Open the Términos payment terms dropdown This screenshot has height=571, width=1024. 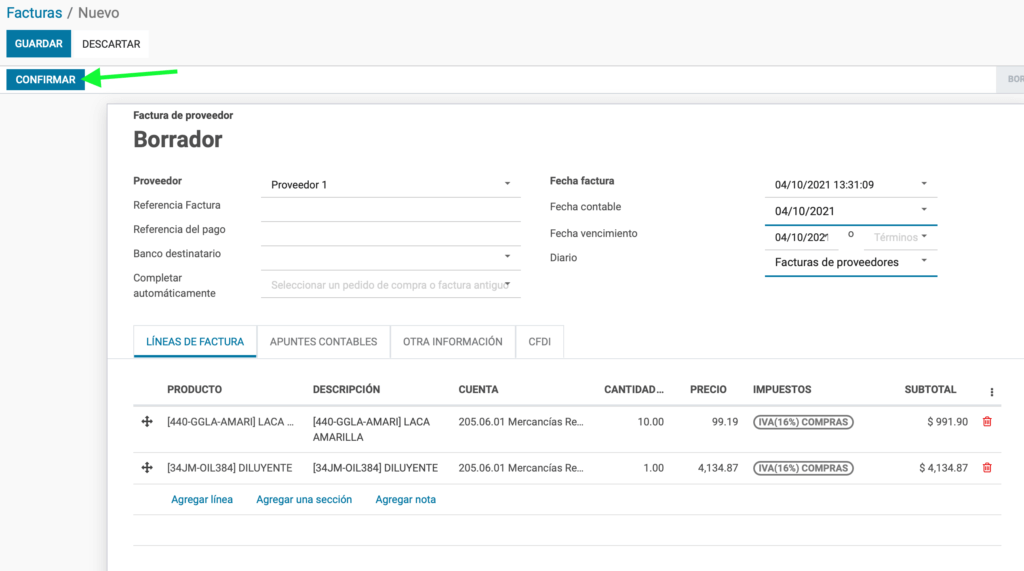click(x=901, y=237)
